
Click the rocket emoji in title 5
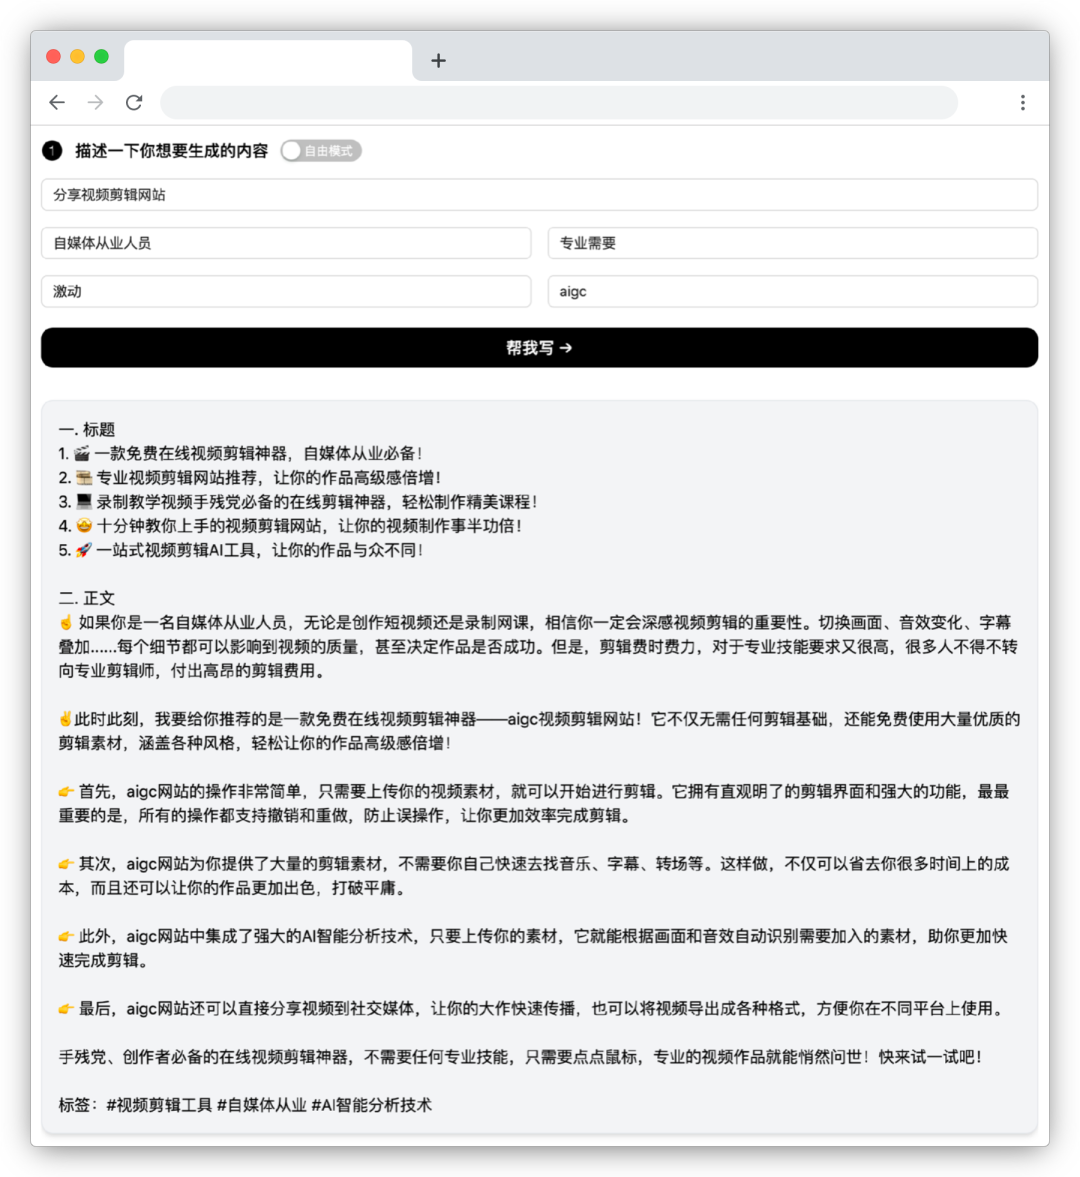(83, 550)
